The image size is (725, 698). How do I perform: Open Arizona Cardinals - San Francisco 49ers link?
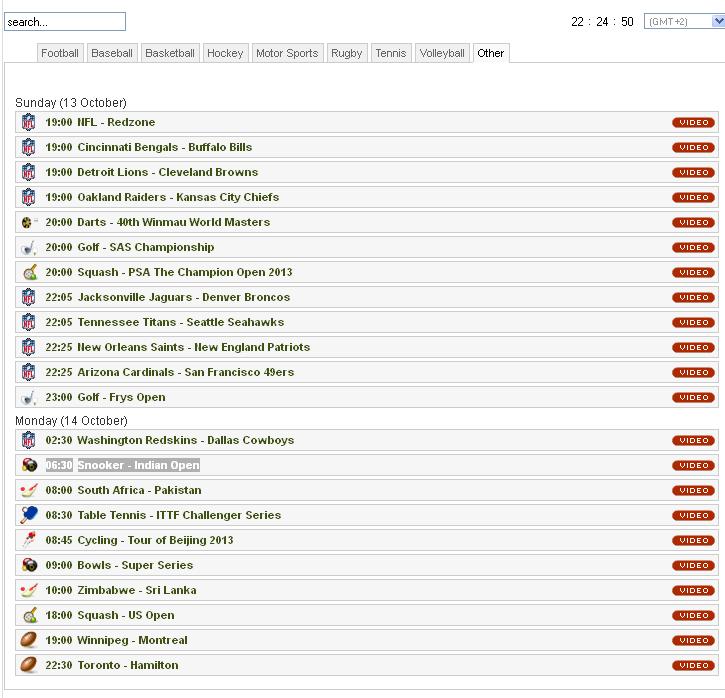[x=185, y=372]
